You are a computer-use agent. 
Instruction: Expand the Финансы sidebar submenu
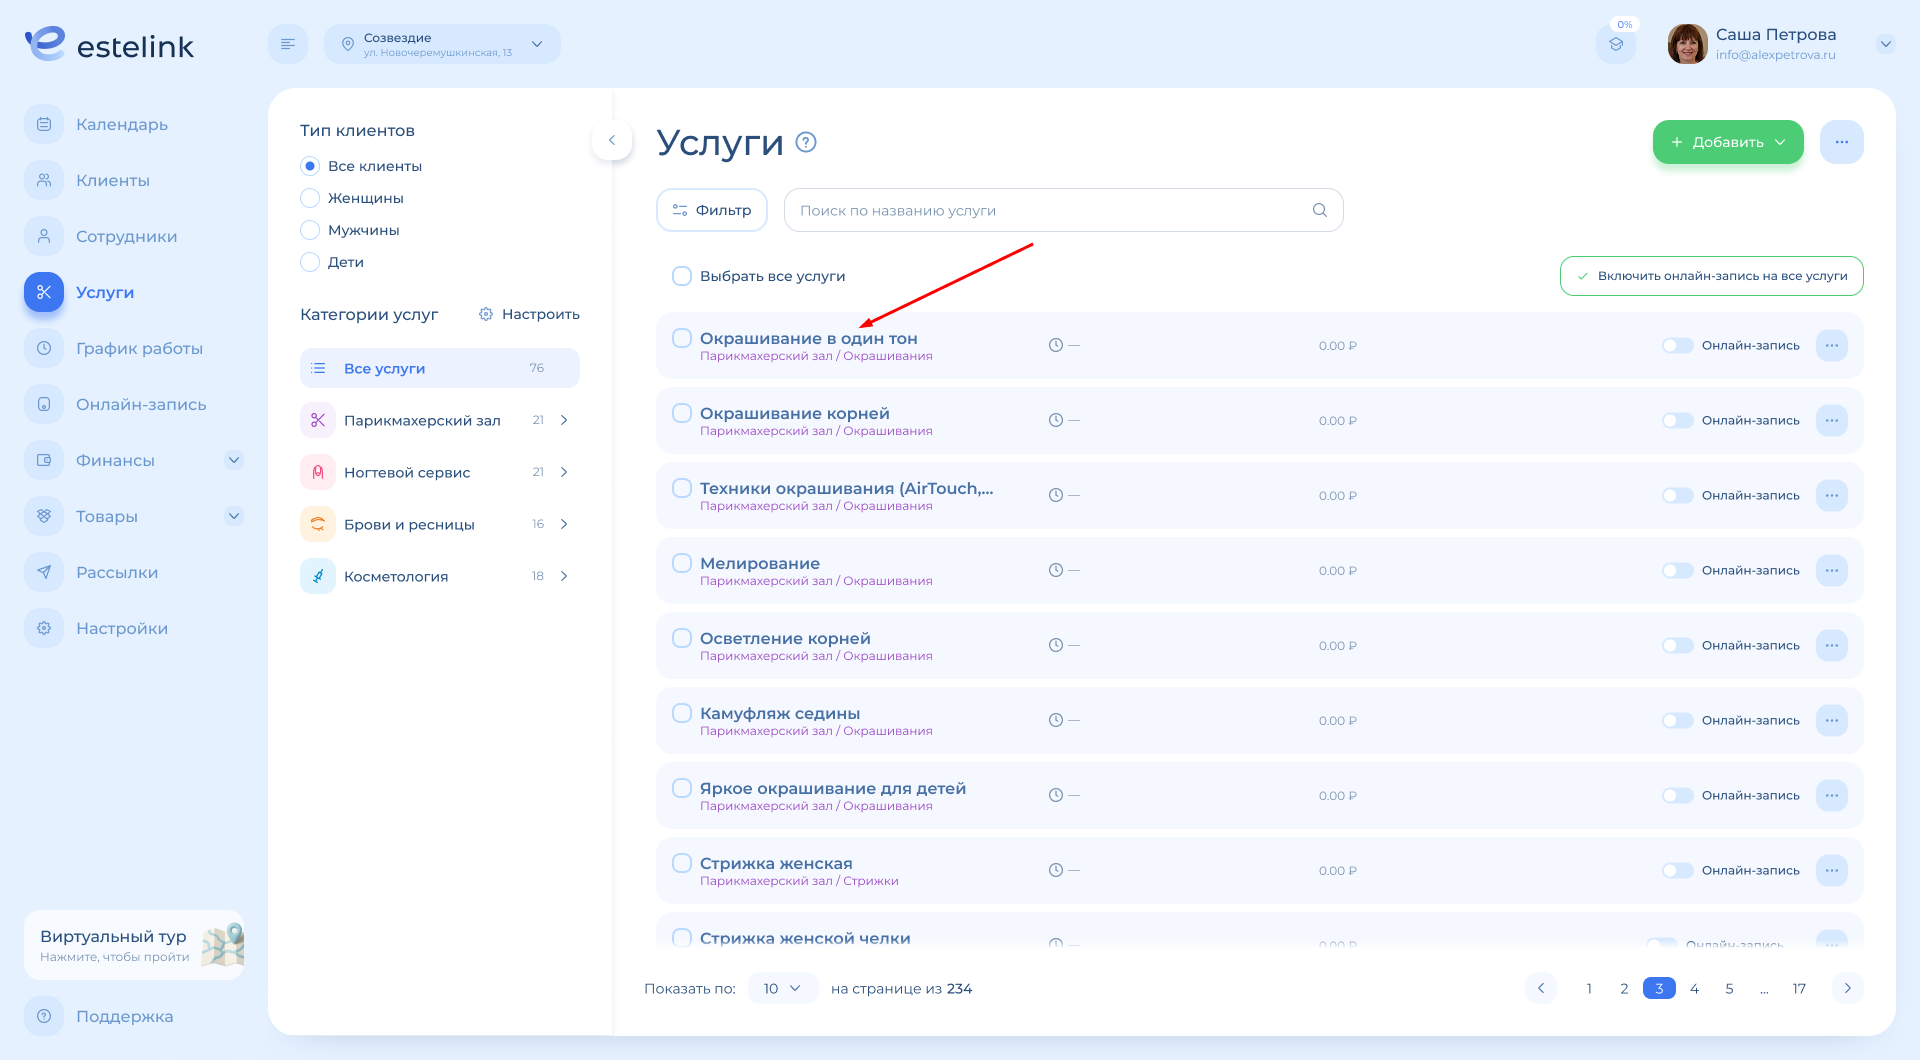tap(233, 460)
